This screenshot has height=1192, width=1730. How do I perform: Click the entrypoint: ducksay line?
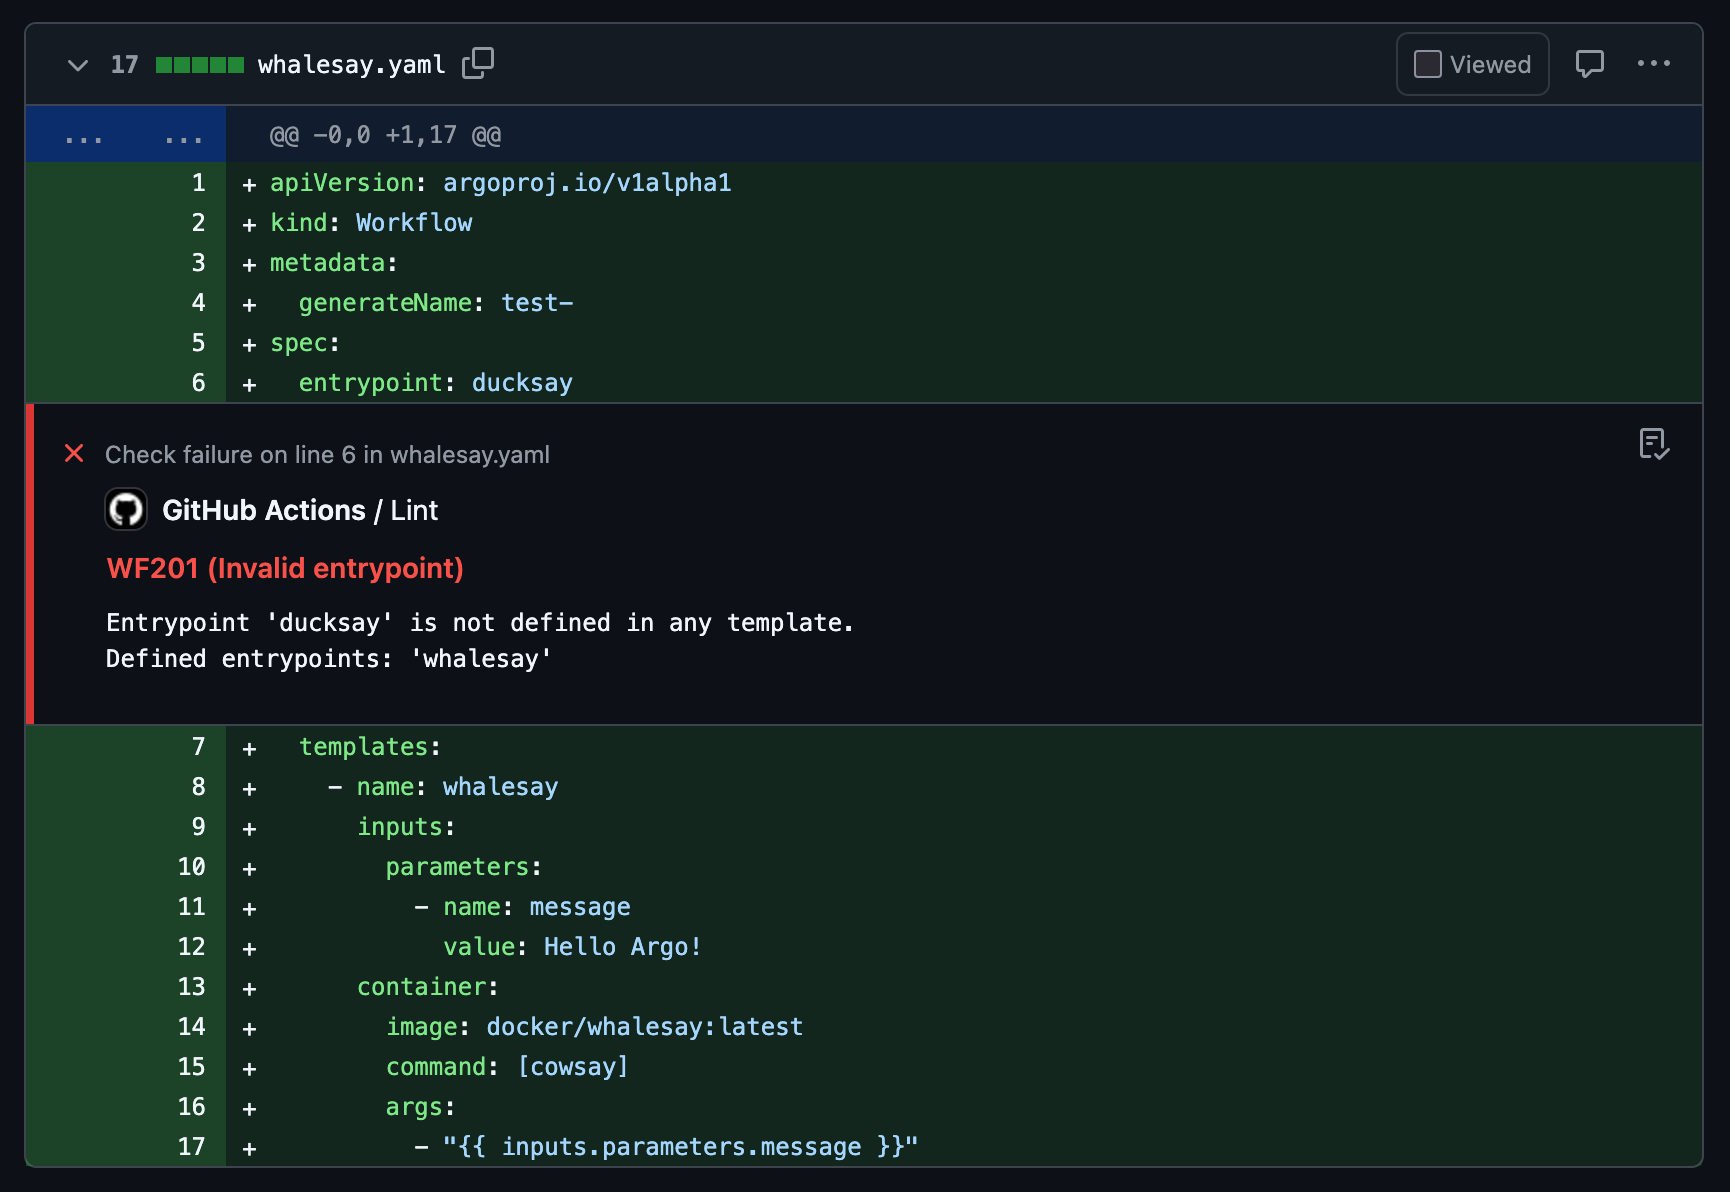coord(964,383)
